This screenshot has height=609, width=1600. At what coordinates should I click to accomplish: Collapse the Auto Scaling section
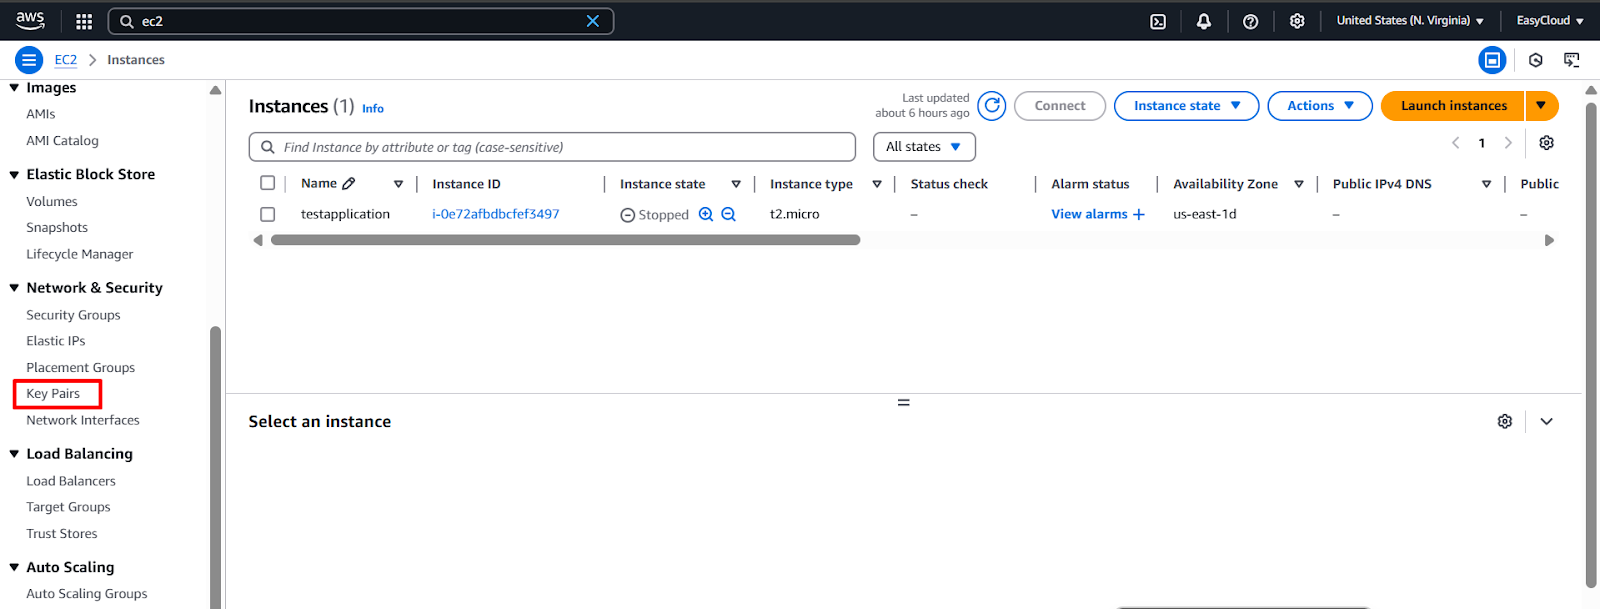[14, 567]
